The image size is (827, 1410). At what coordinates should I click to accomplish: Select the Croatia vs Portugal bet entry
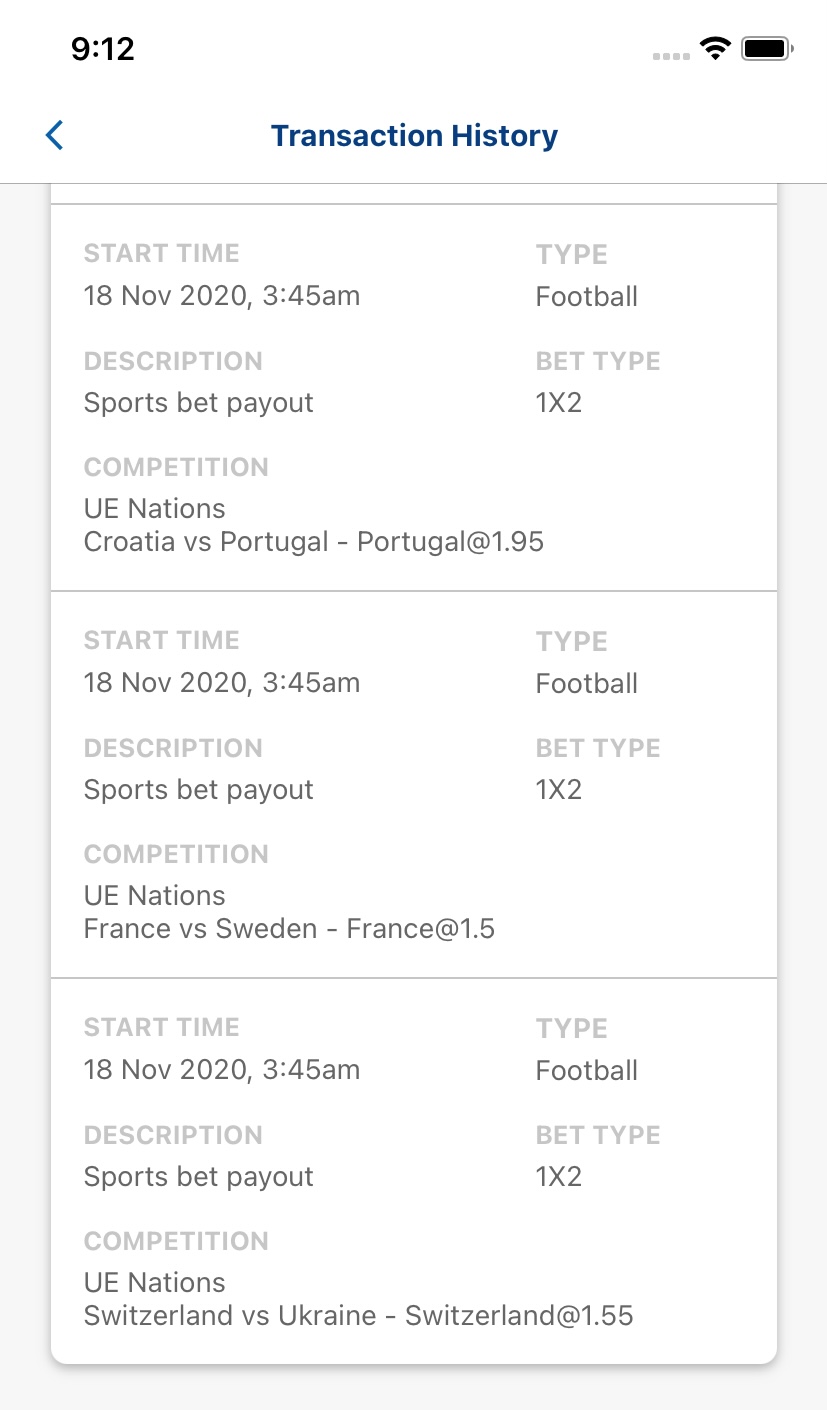tap(414, 398)
